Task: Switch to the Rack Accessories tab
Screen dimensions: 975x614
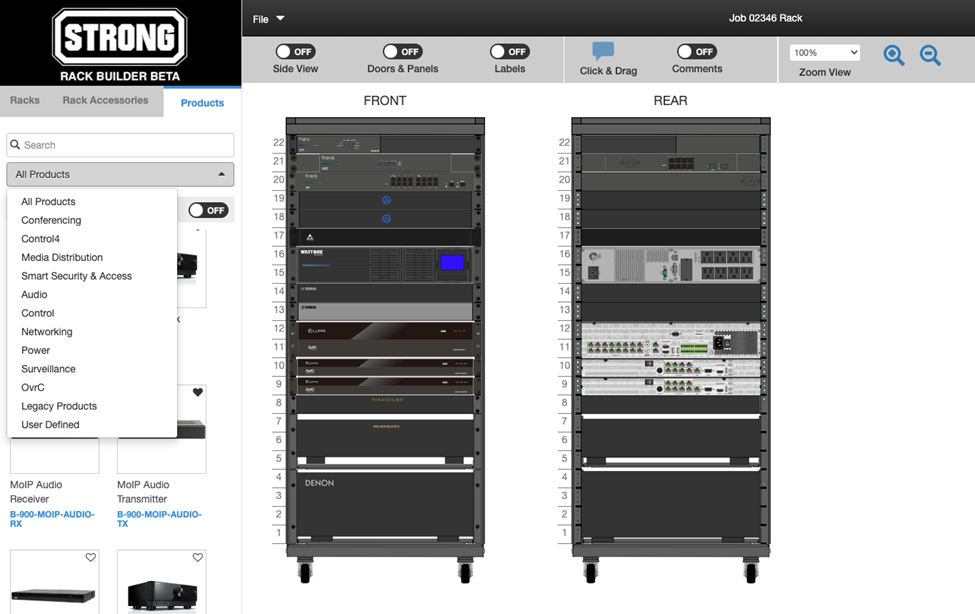Action: [105, 100]
